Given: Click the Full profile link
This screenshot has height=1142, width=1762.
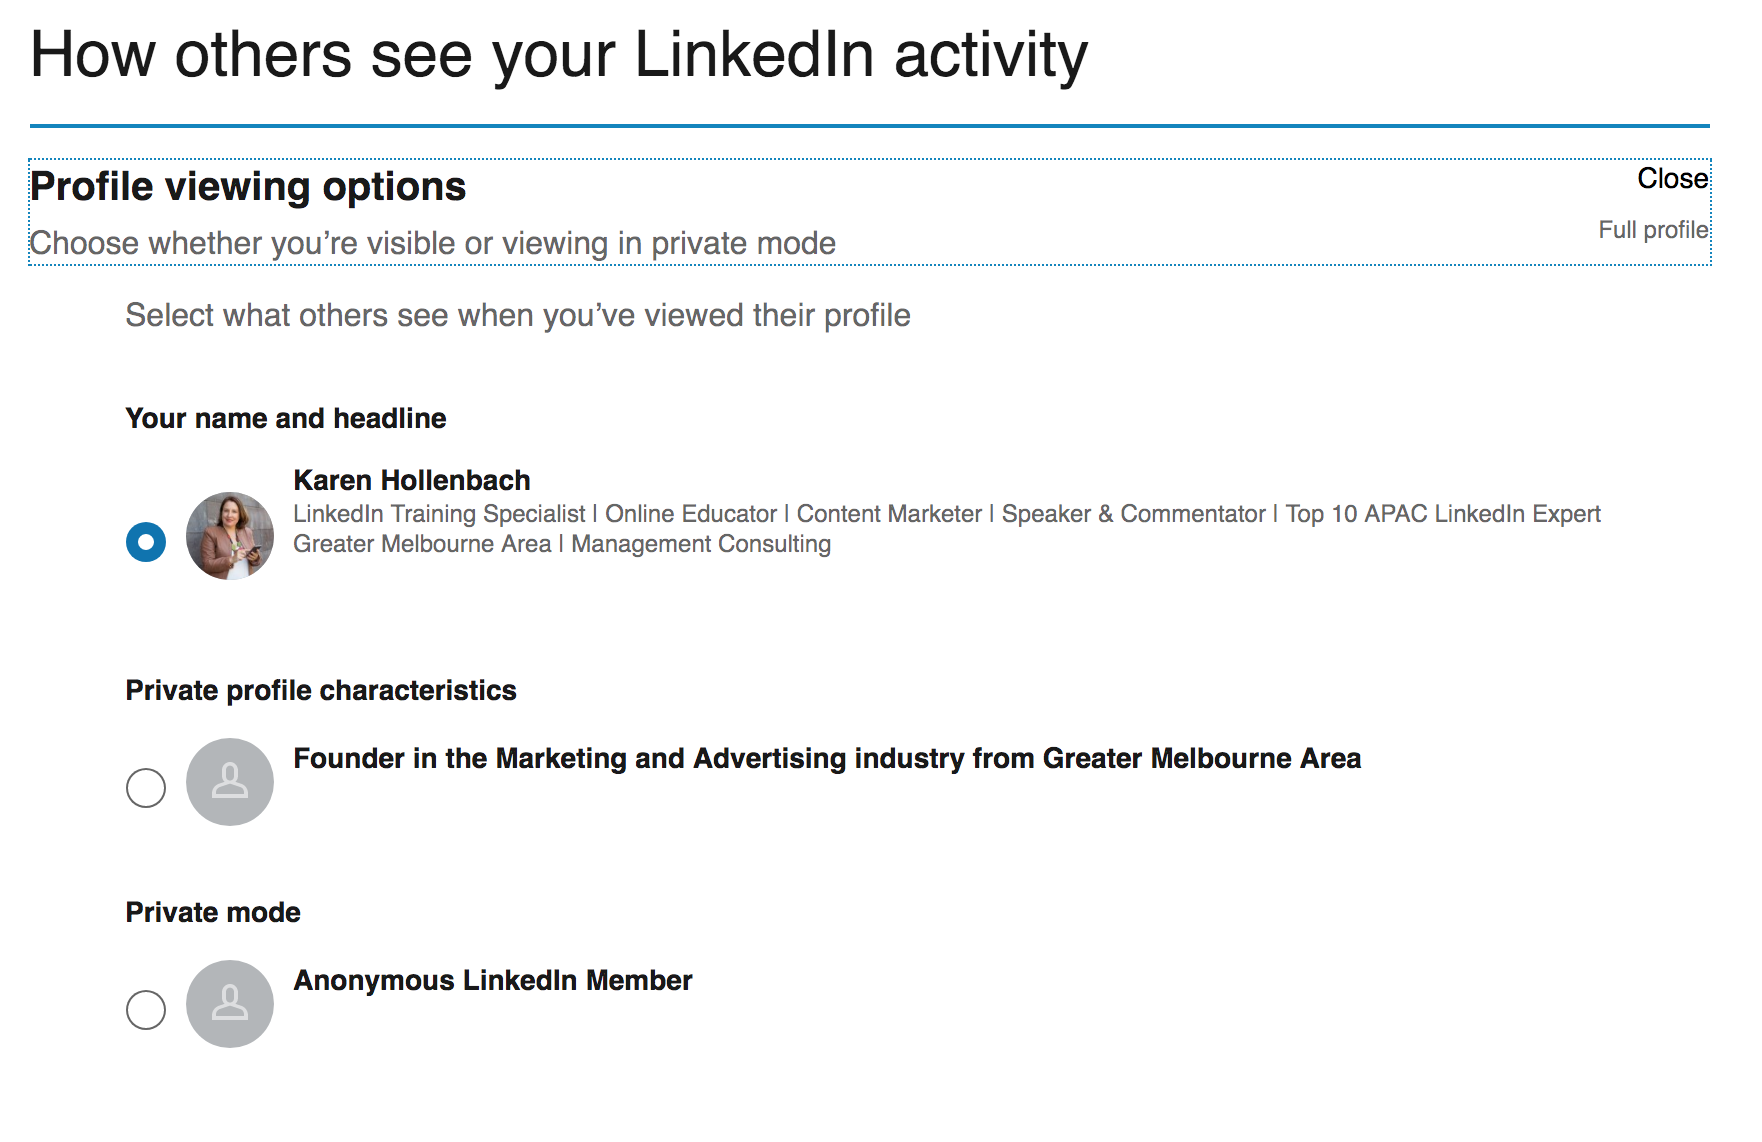Looking at the screenshot, I should pos(1653,230).
